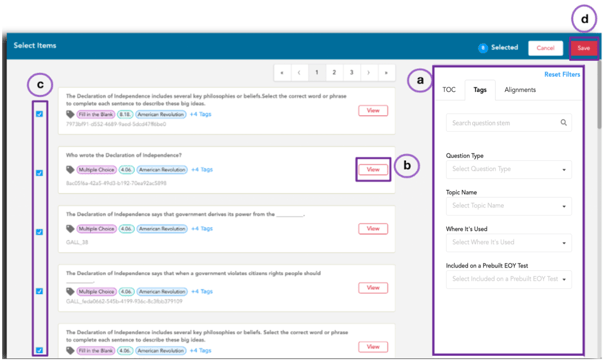Click the American Revolution tag on the last item
603x362 pixels.
pyautogui.click(x=161, y=351)
